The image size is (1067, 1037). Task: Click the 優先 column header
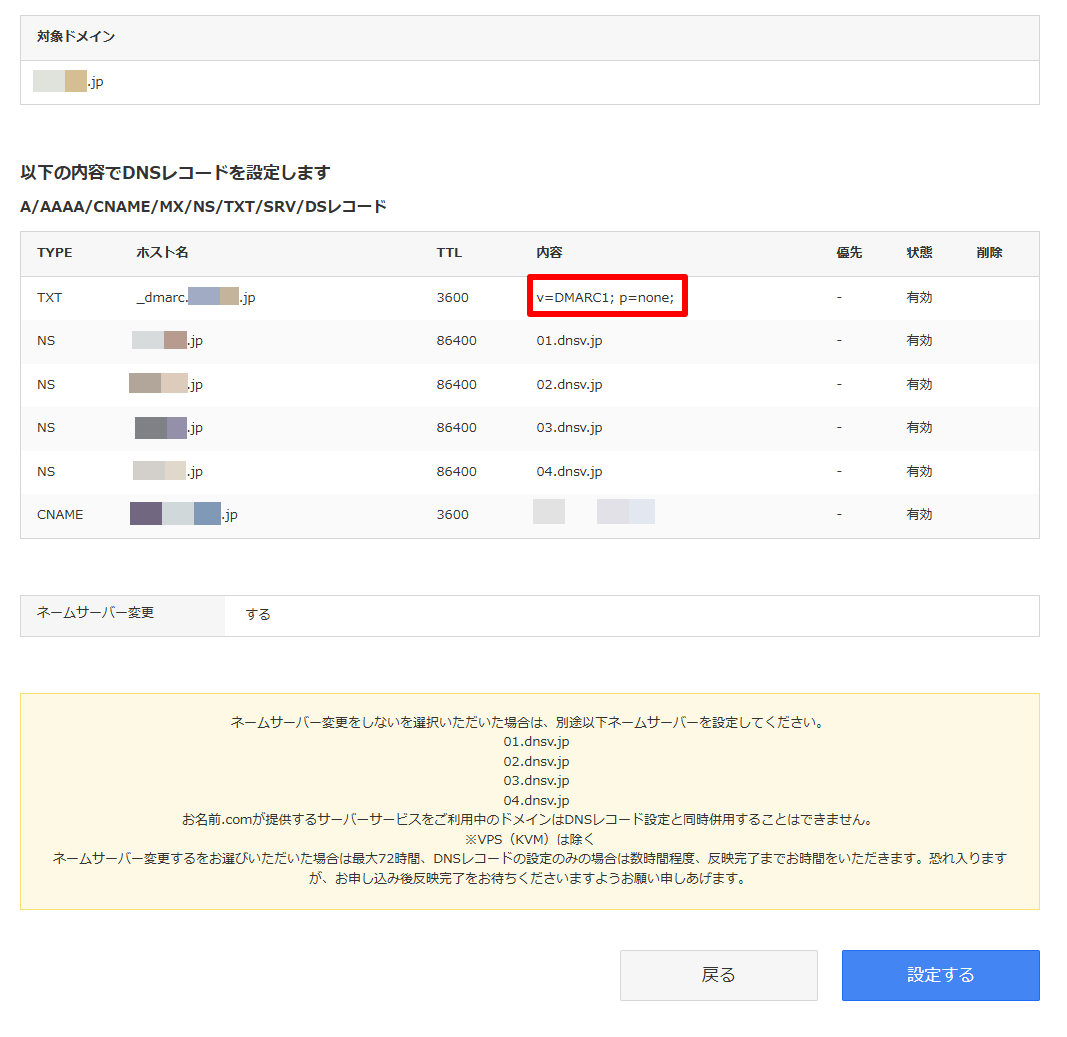click(849, 253)
